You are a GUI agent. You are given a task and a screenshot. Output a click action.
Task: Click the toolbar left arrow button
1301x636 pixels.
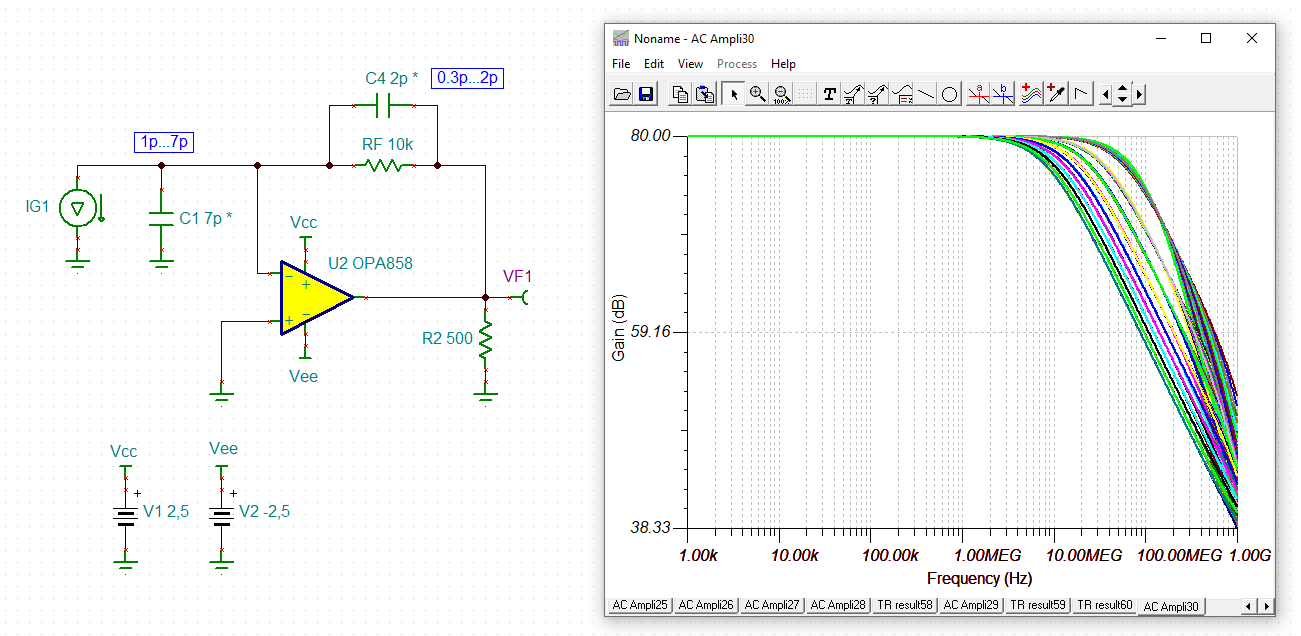(1106, 94)
